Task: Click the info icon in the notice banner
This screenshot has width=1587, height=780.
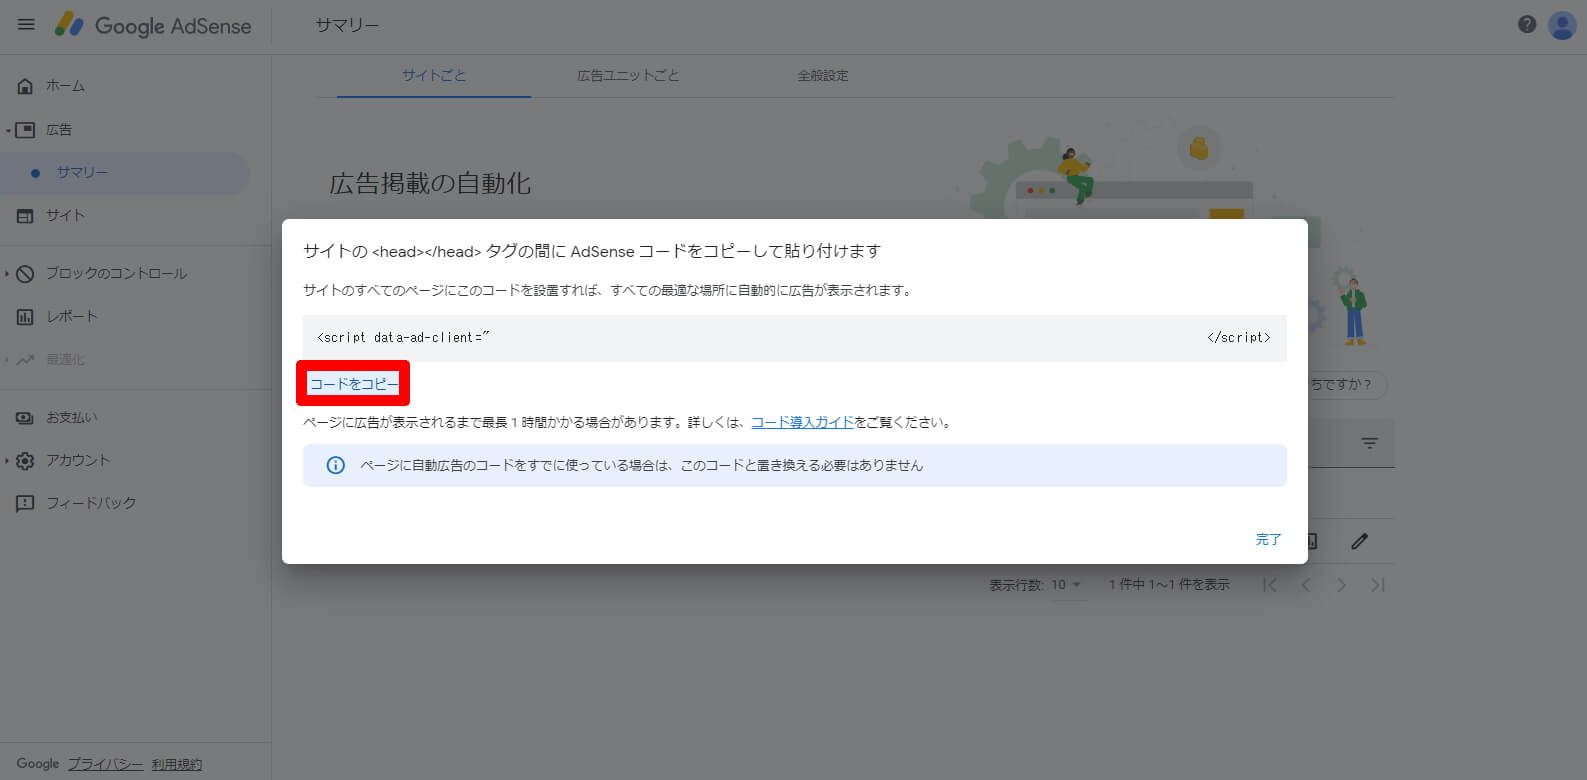Action: click(x=336, y=465)
